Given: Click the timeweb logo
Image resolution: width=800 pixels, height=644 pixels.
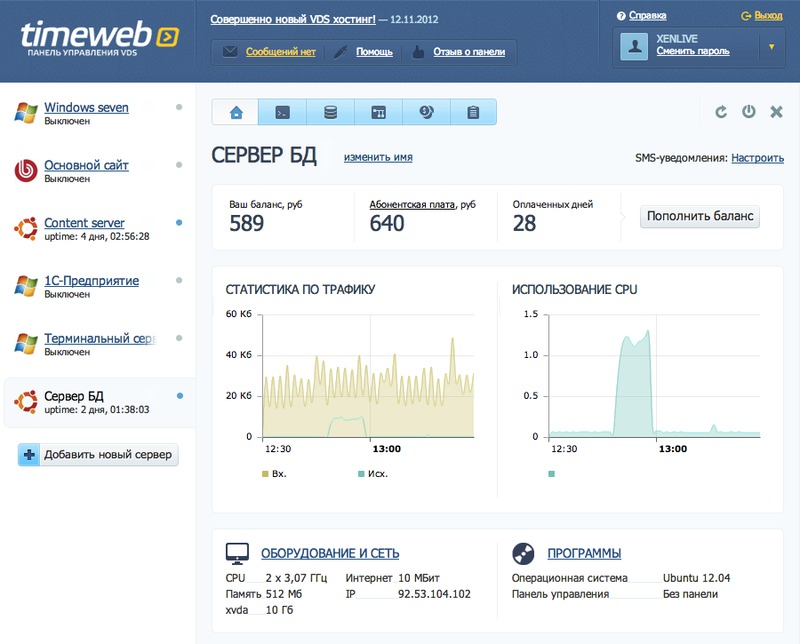Looking at the screenshot, I should tap(99, 38).
